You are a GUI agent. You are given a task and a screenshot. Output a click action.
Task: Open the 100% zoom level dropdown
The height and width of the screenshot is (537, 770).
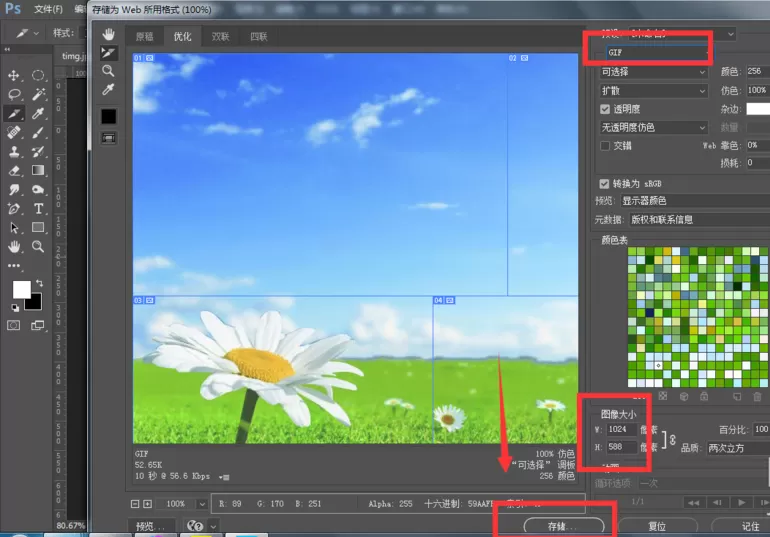pyautogui.click(x=202, y=504)
